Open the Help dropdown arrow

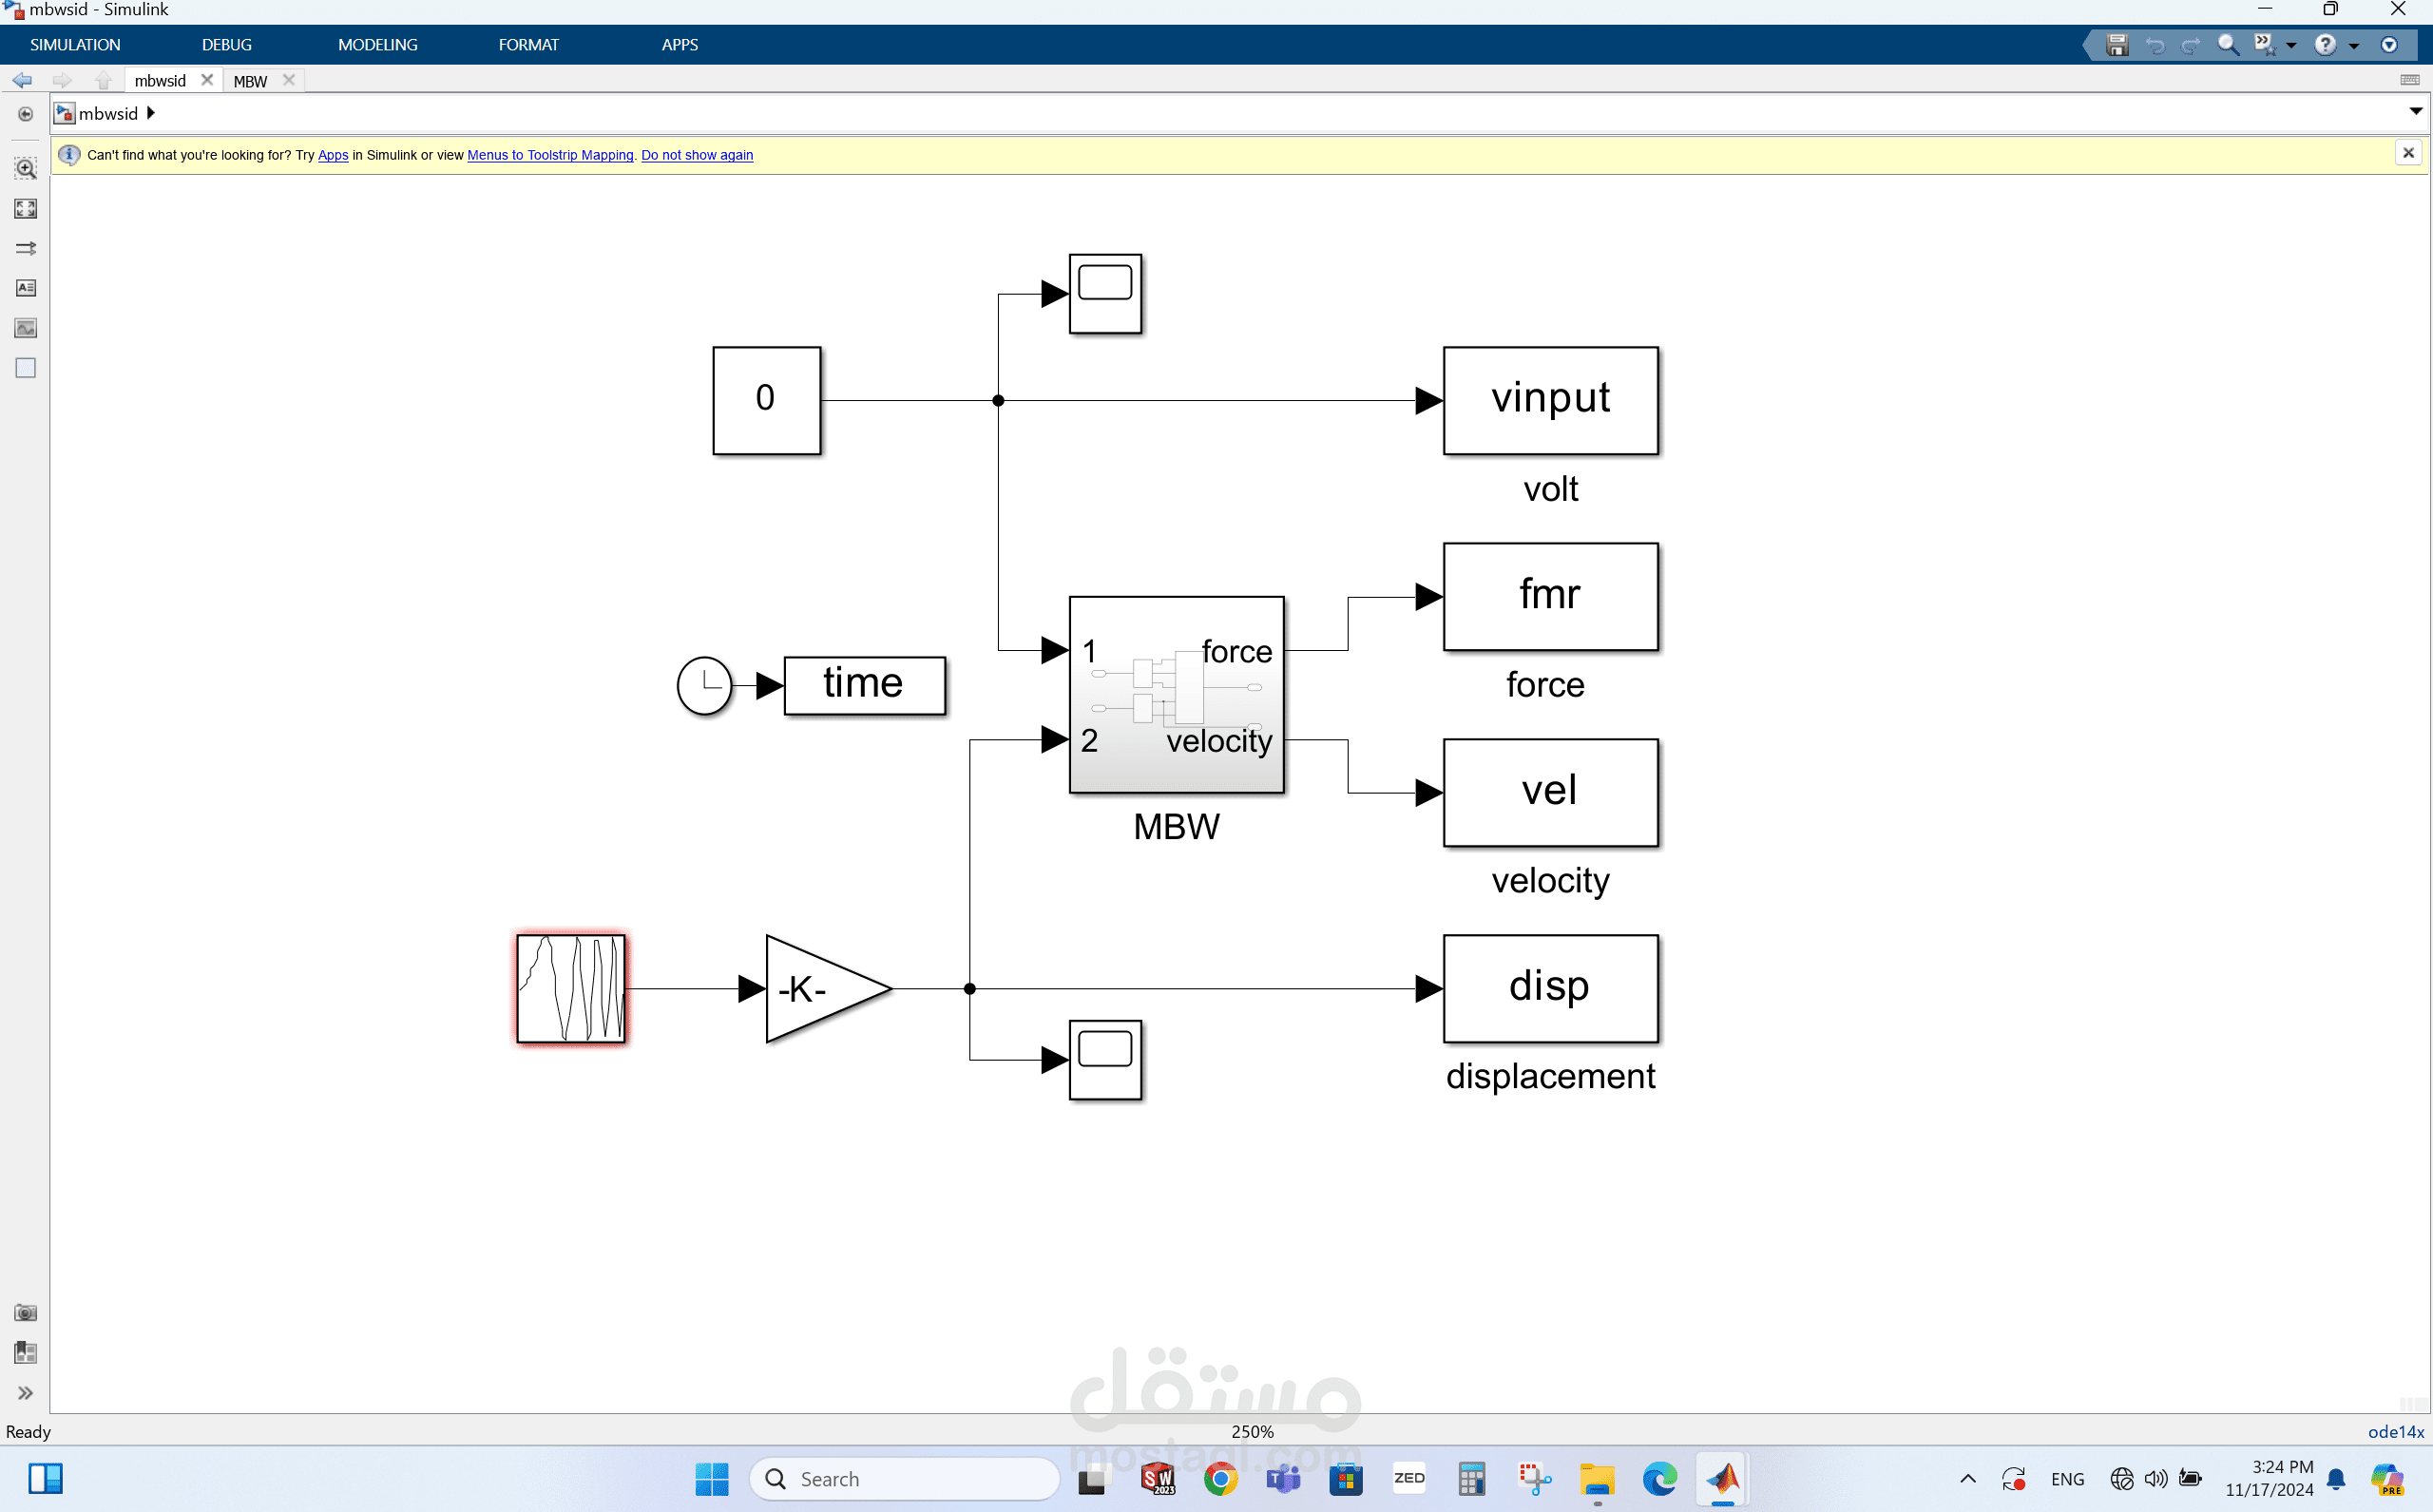(x=2354, y=46)
